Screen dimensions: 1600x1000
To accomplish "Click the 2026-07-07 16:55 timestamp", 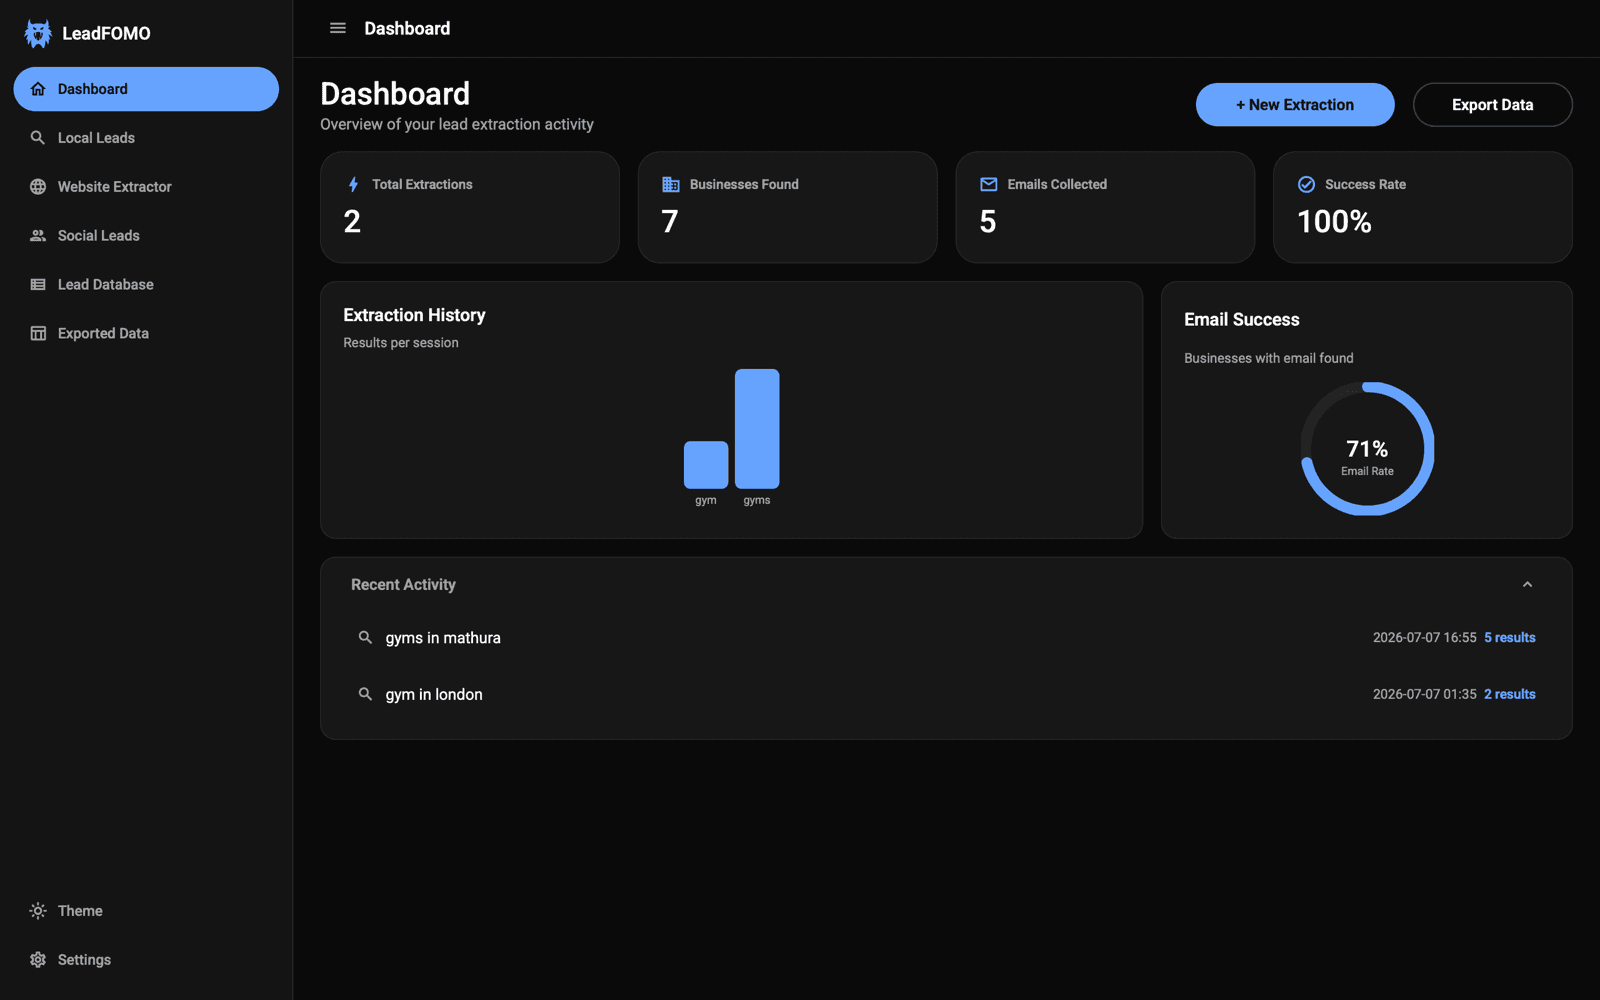I will click(x=1424, y=638).
